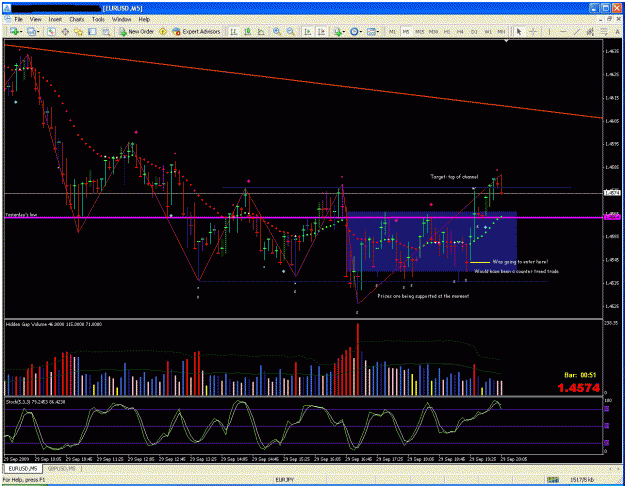Zoom in on the chart

coord(277,31)
